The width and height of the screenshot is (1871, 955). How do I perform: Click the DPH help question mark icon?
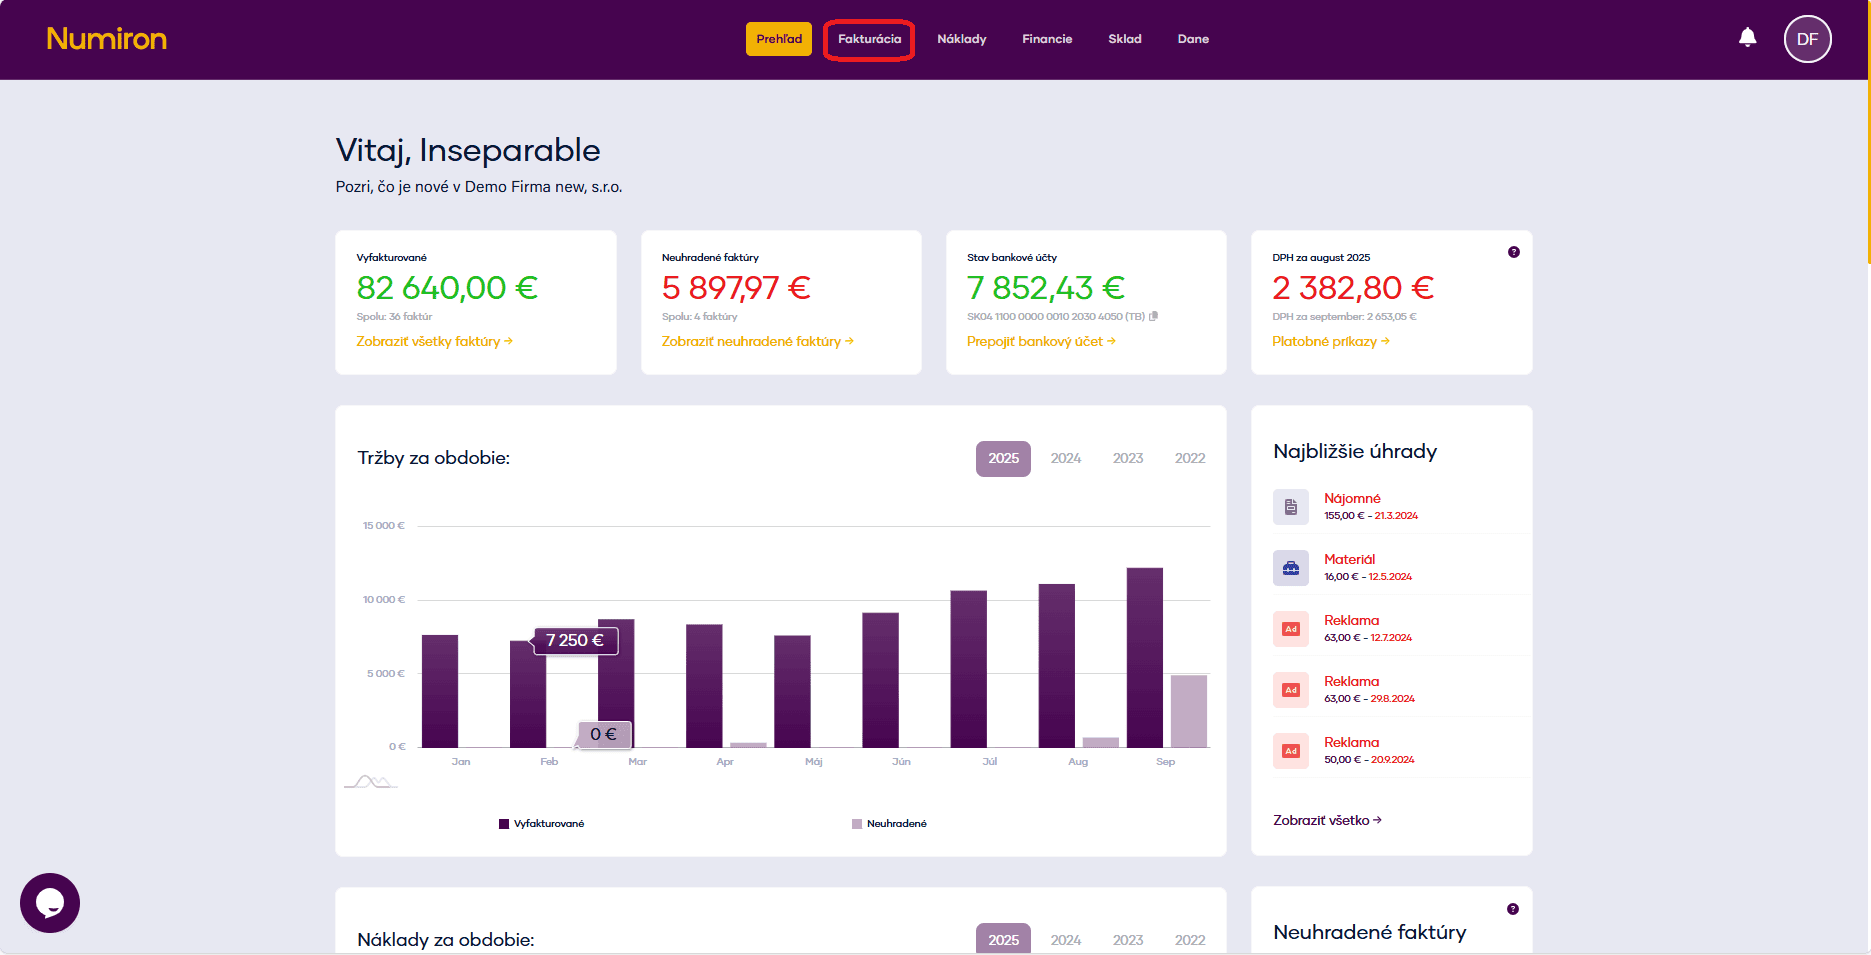[x=1513, y=252]
